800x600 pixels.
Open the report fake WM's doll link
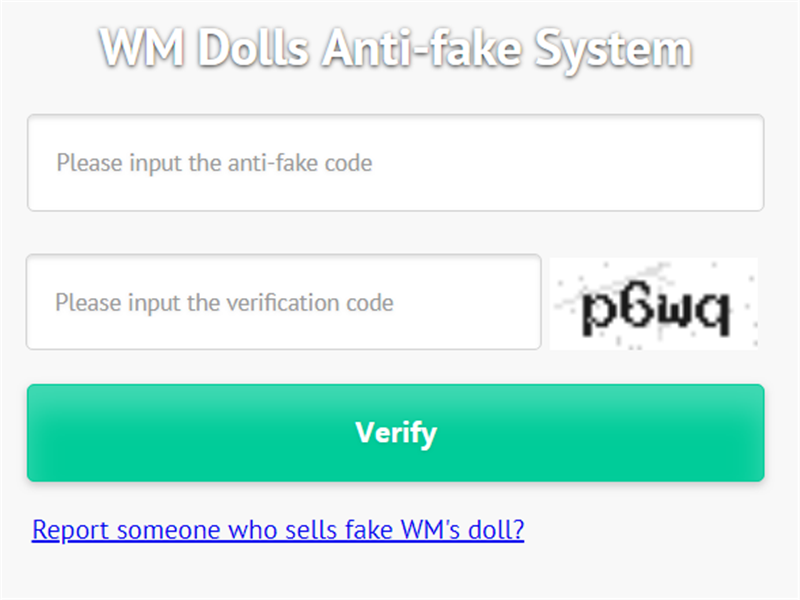click(x=278, y=529)
